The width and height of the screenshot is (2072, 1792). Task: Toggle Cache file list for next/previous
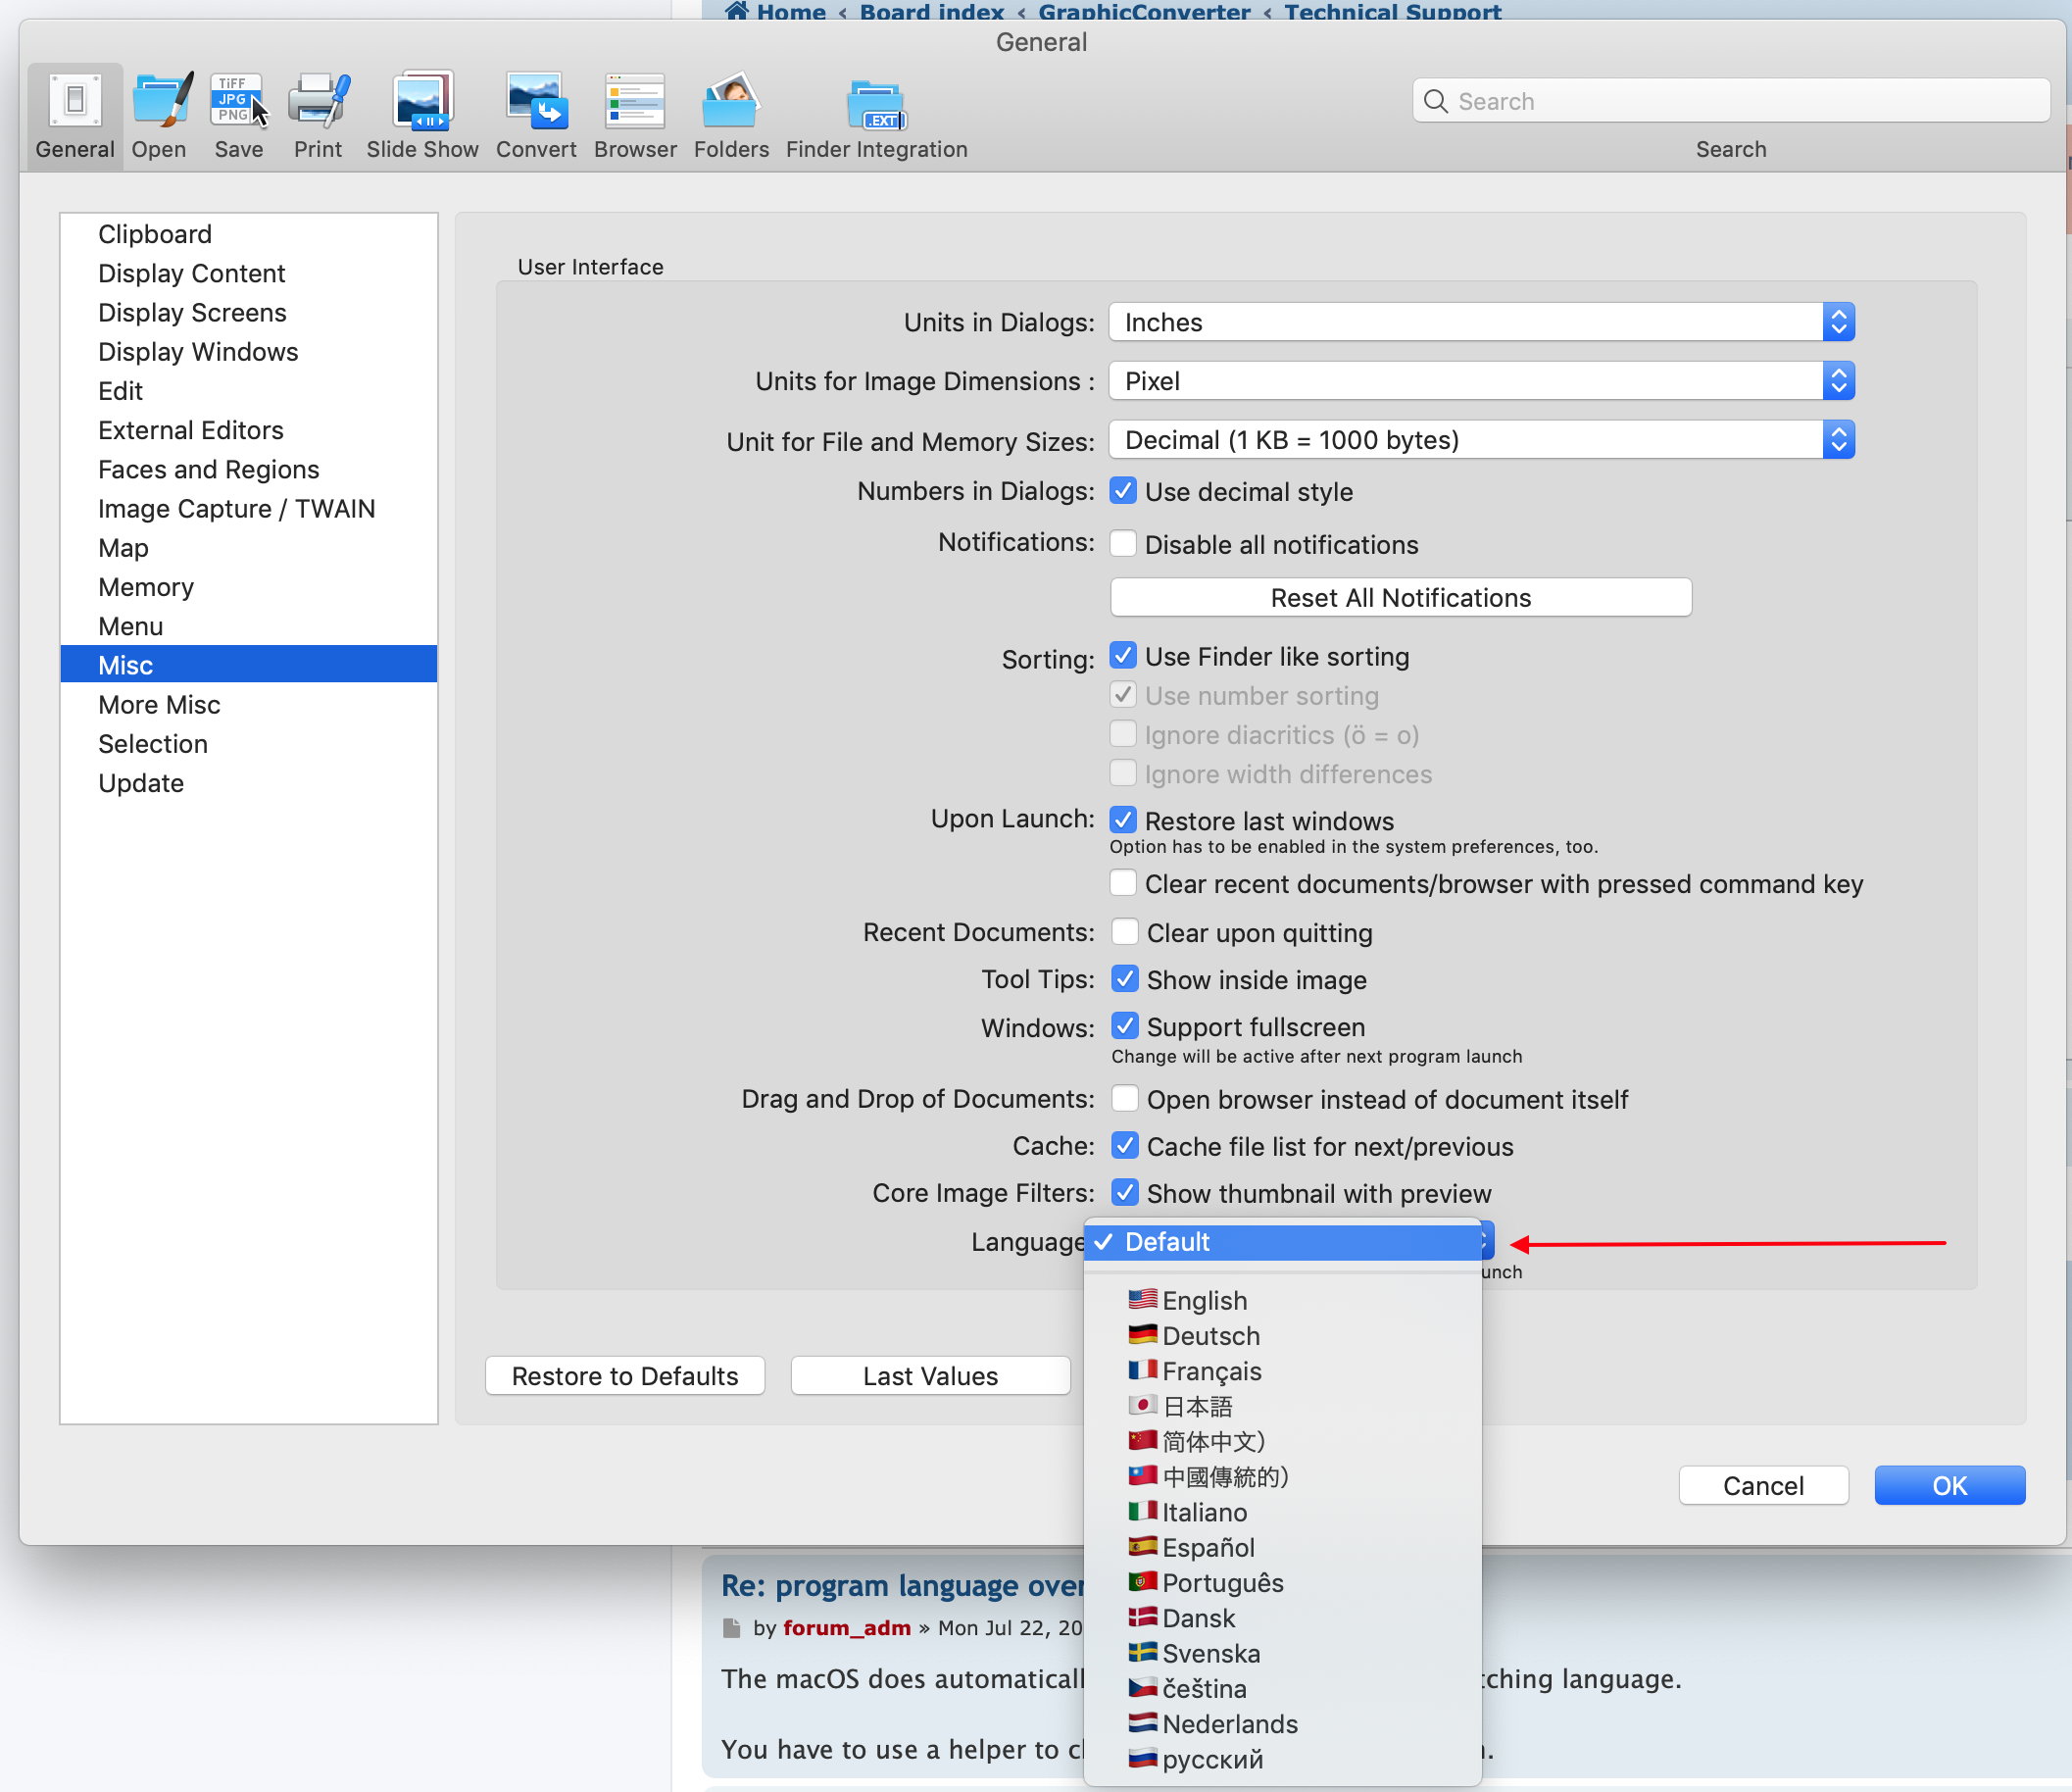pyautogui.click(x=1120, y=1145)
